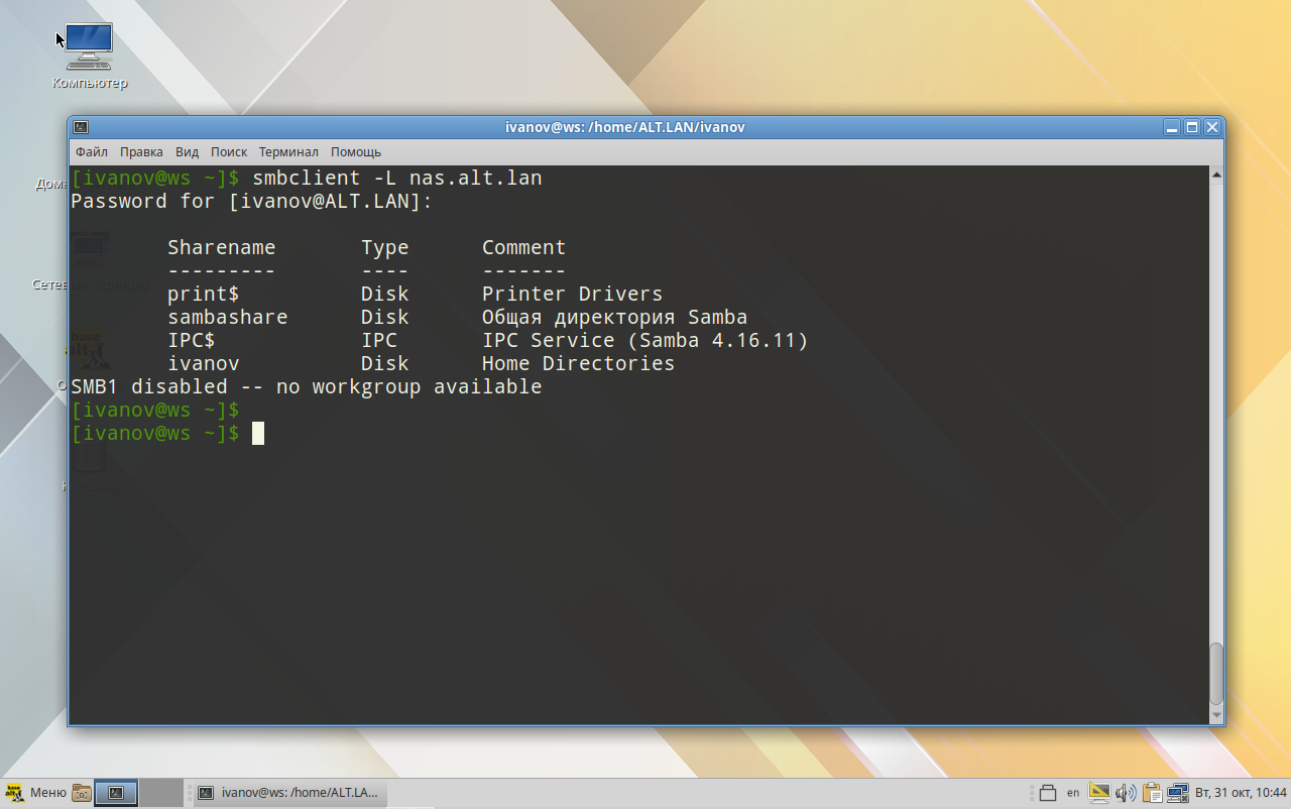1291x809 pixels.
Task: Click the terminal scrollbar down arrow
Action: click(x=1216, y=715)
